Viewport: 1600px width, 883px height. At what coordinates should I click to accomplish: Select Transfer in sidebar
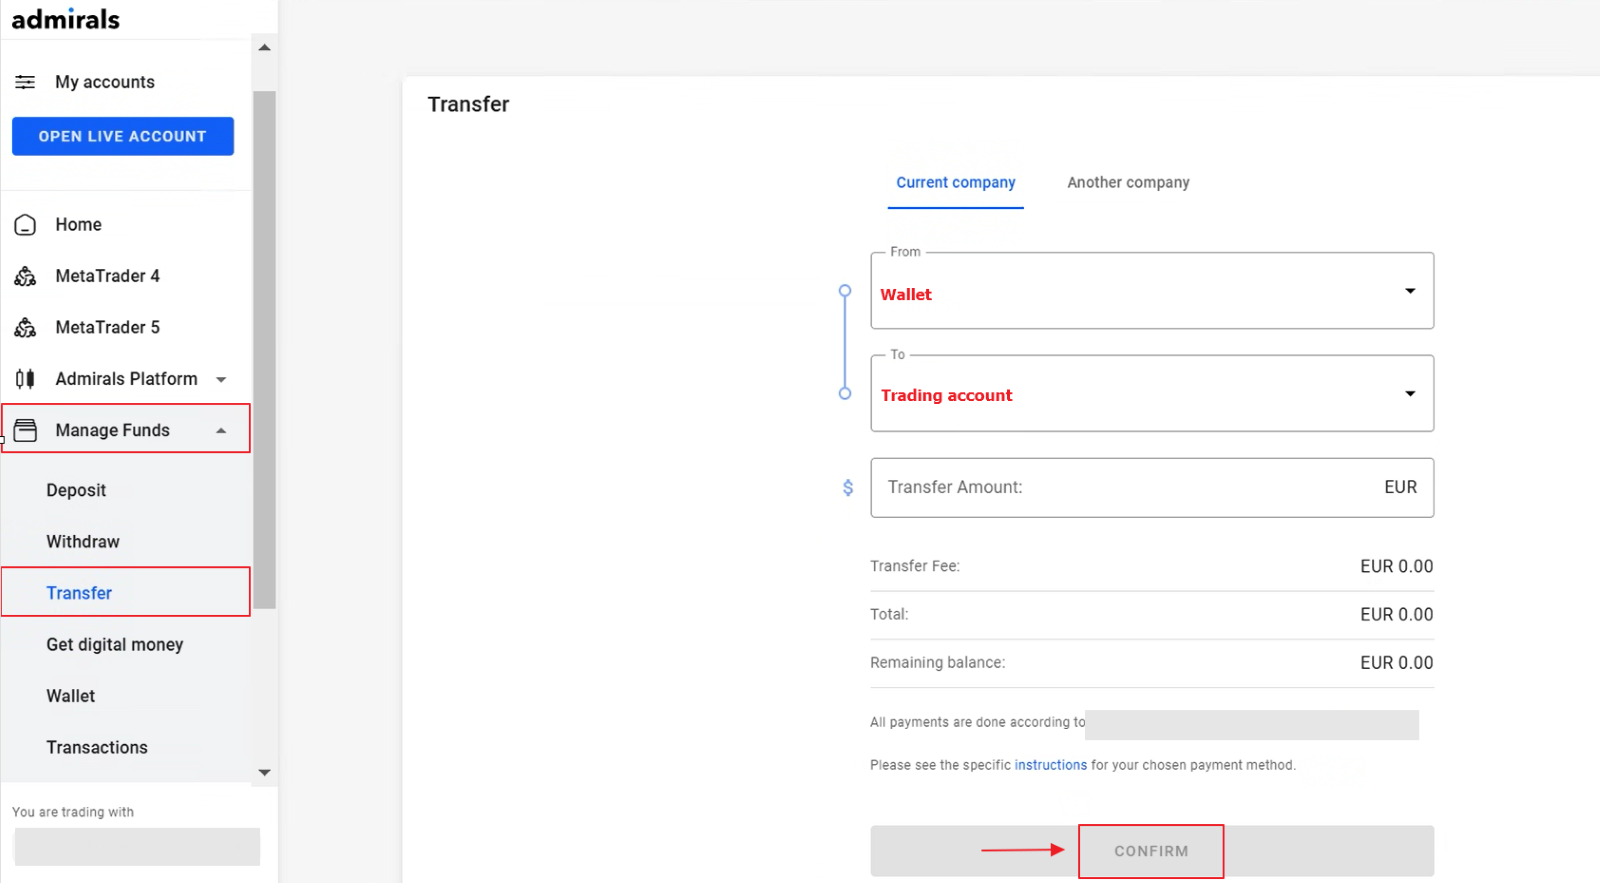coord(79,593)
